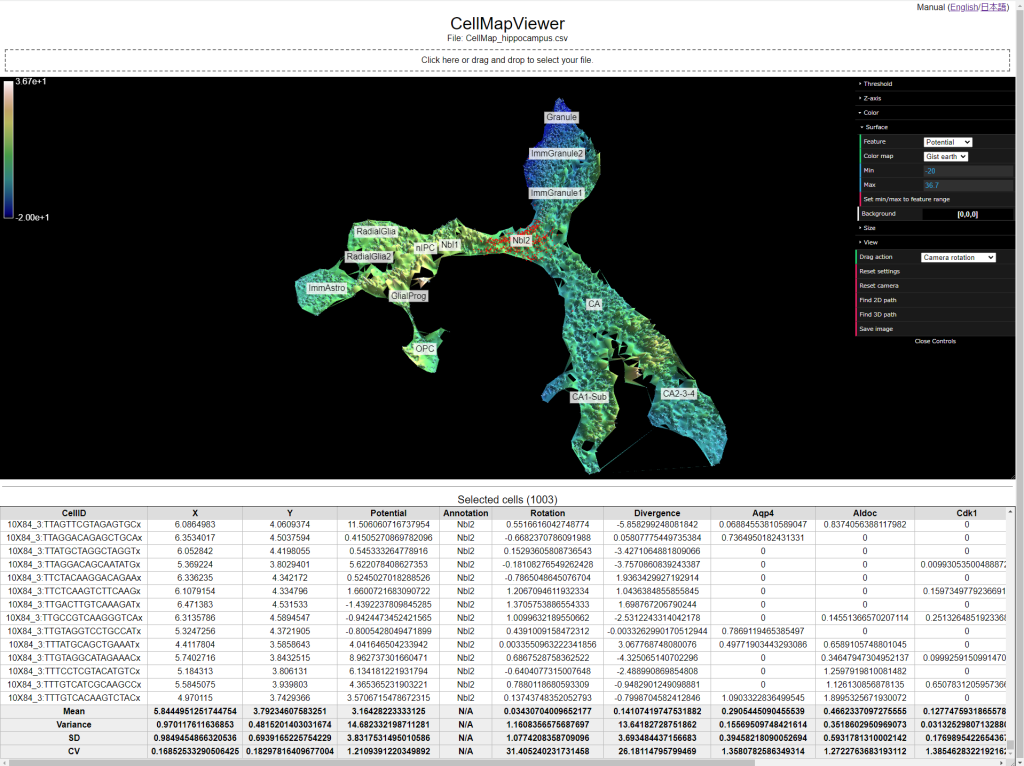Click Reset camera in controls
Screen dimensions: 1024x766
click(x=882, y=286)
